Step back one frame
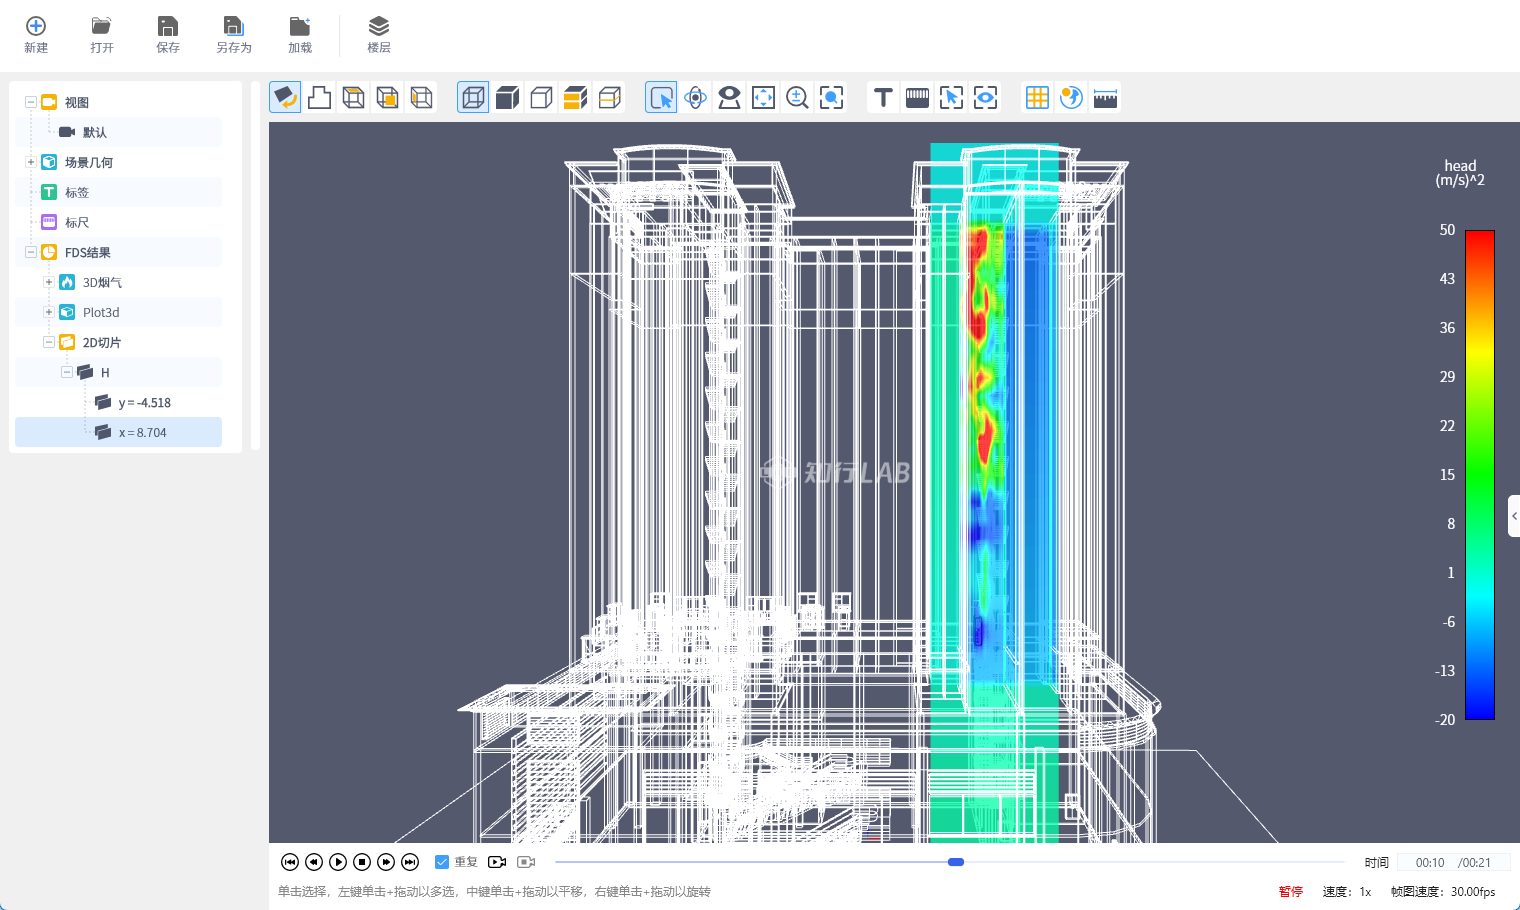The height and width of the screenshot is (910, 1520). click(x=314, y=862)
